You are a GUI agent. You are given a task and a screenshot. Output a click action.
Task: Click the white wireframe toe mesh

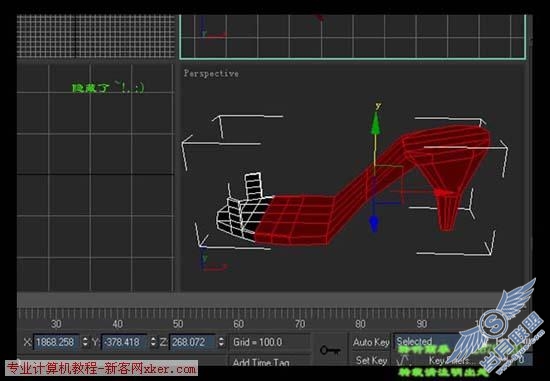pos(242,210)
